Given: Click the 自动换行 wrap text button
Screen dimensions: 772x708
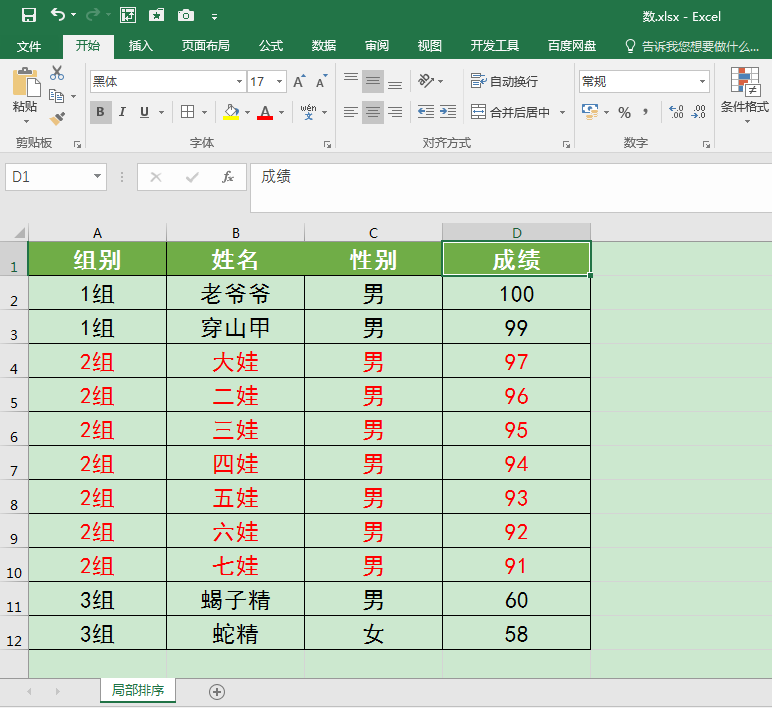Looking at the screenshot, I should [504, 81].
